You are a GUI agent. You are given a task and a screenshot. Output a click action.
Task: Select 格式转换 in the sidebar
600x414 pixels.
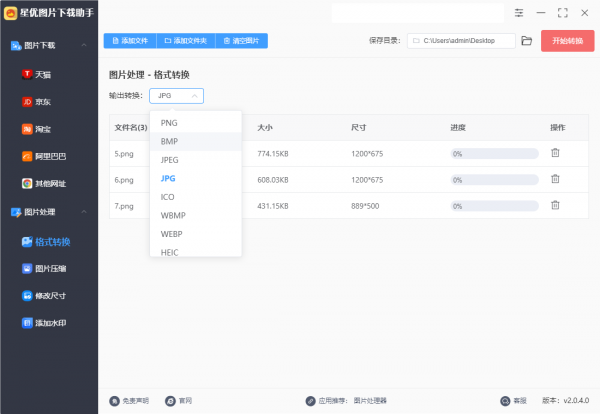coord(46,242)
